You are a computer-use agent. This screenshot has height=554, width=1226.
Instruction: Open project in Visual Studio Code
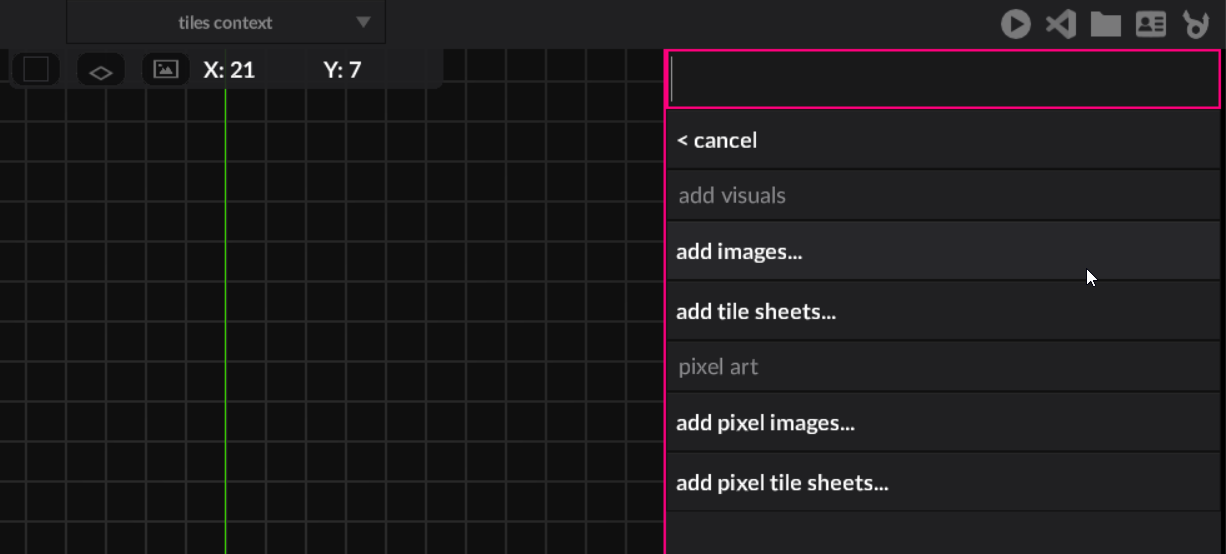pos(1061,24)
